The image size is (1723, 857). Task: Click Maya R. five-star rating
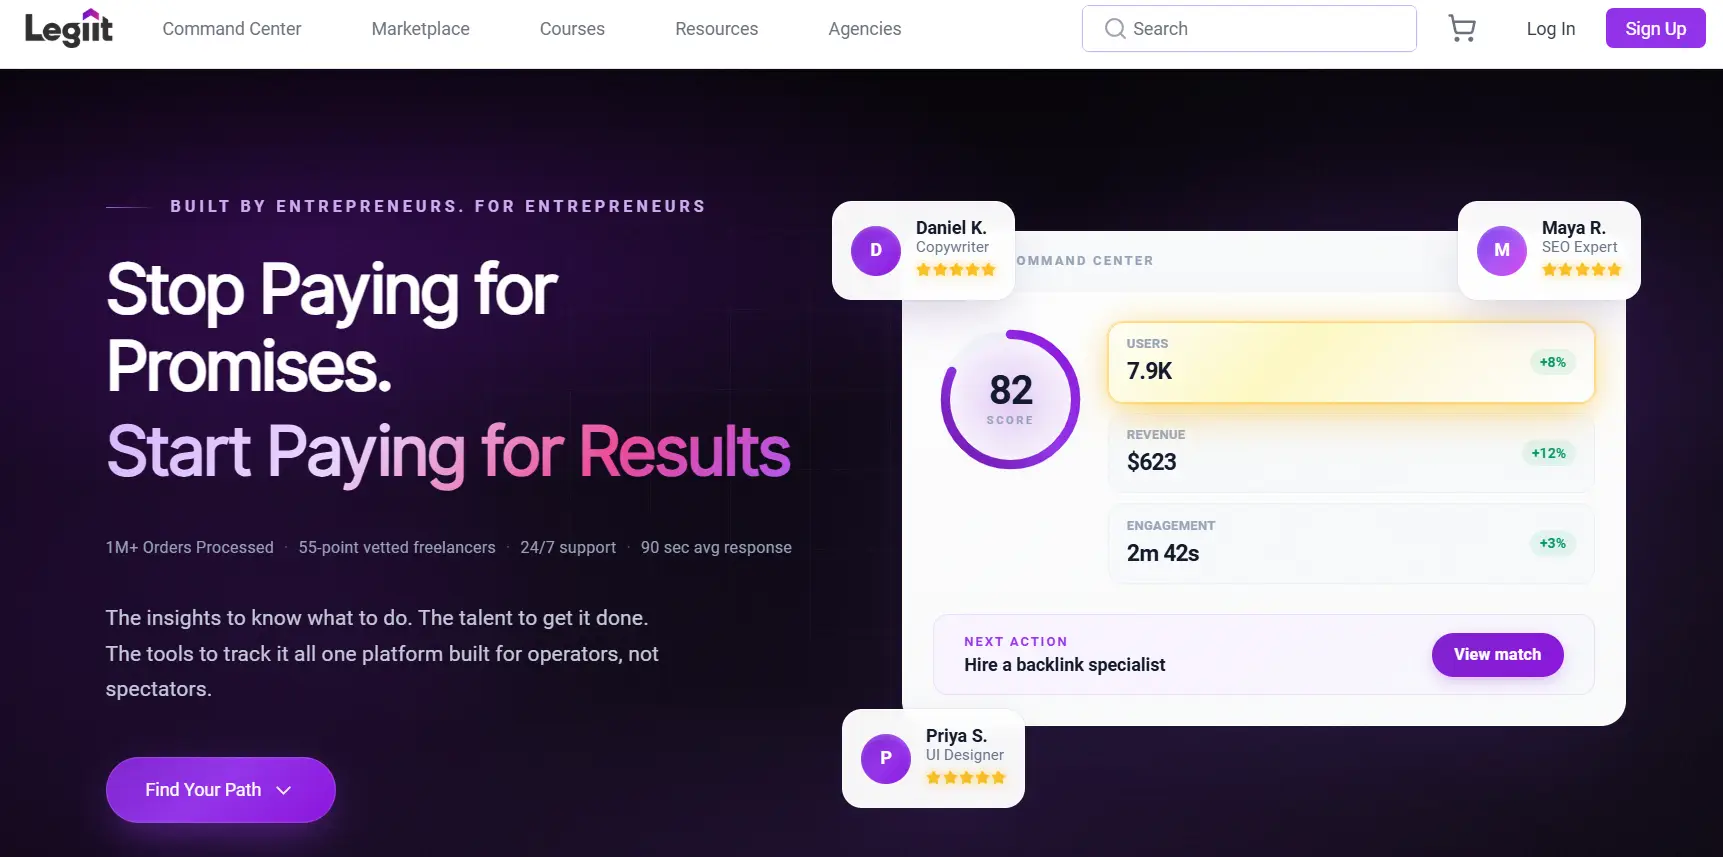click(x=1582, y=270)
